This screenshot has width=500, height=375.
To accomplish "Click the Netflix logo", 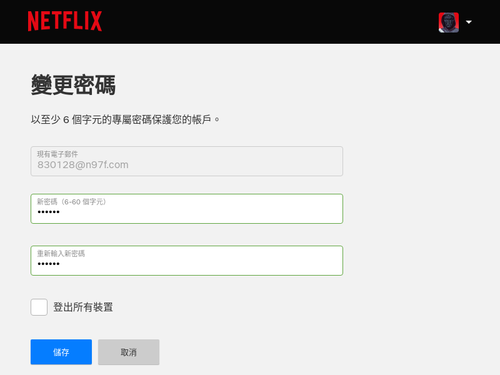I will click(x=65, y=21).
